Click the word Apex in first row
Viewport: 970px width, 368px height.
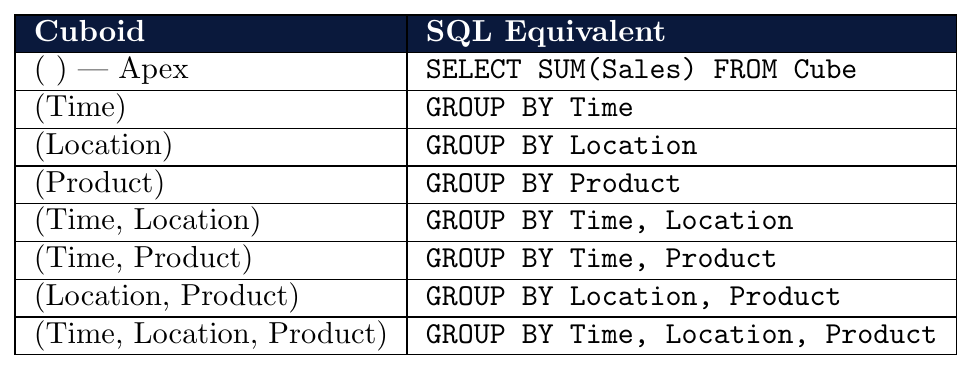(x=153, y=70)
